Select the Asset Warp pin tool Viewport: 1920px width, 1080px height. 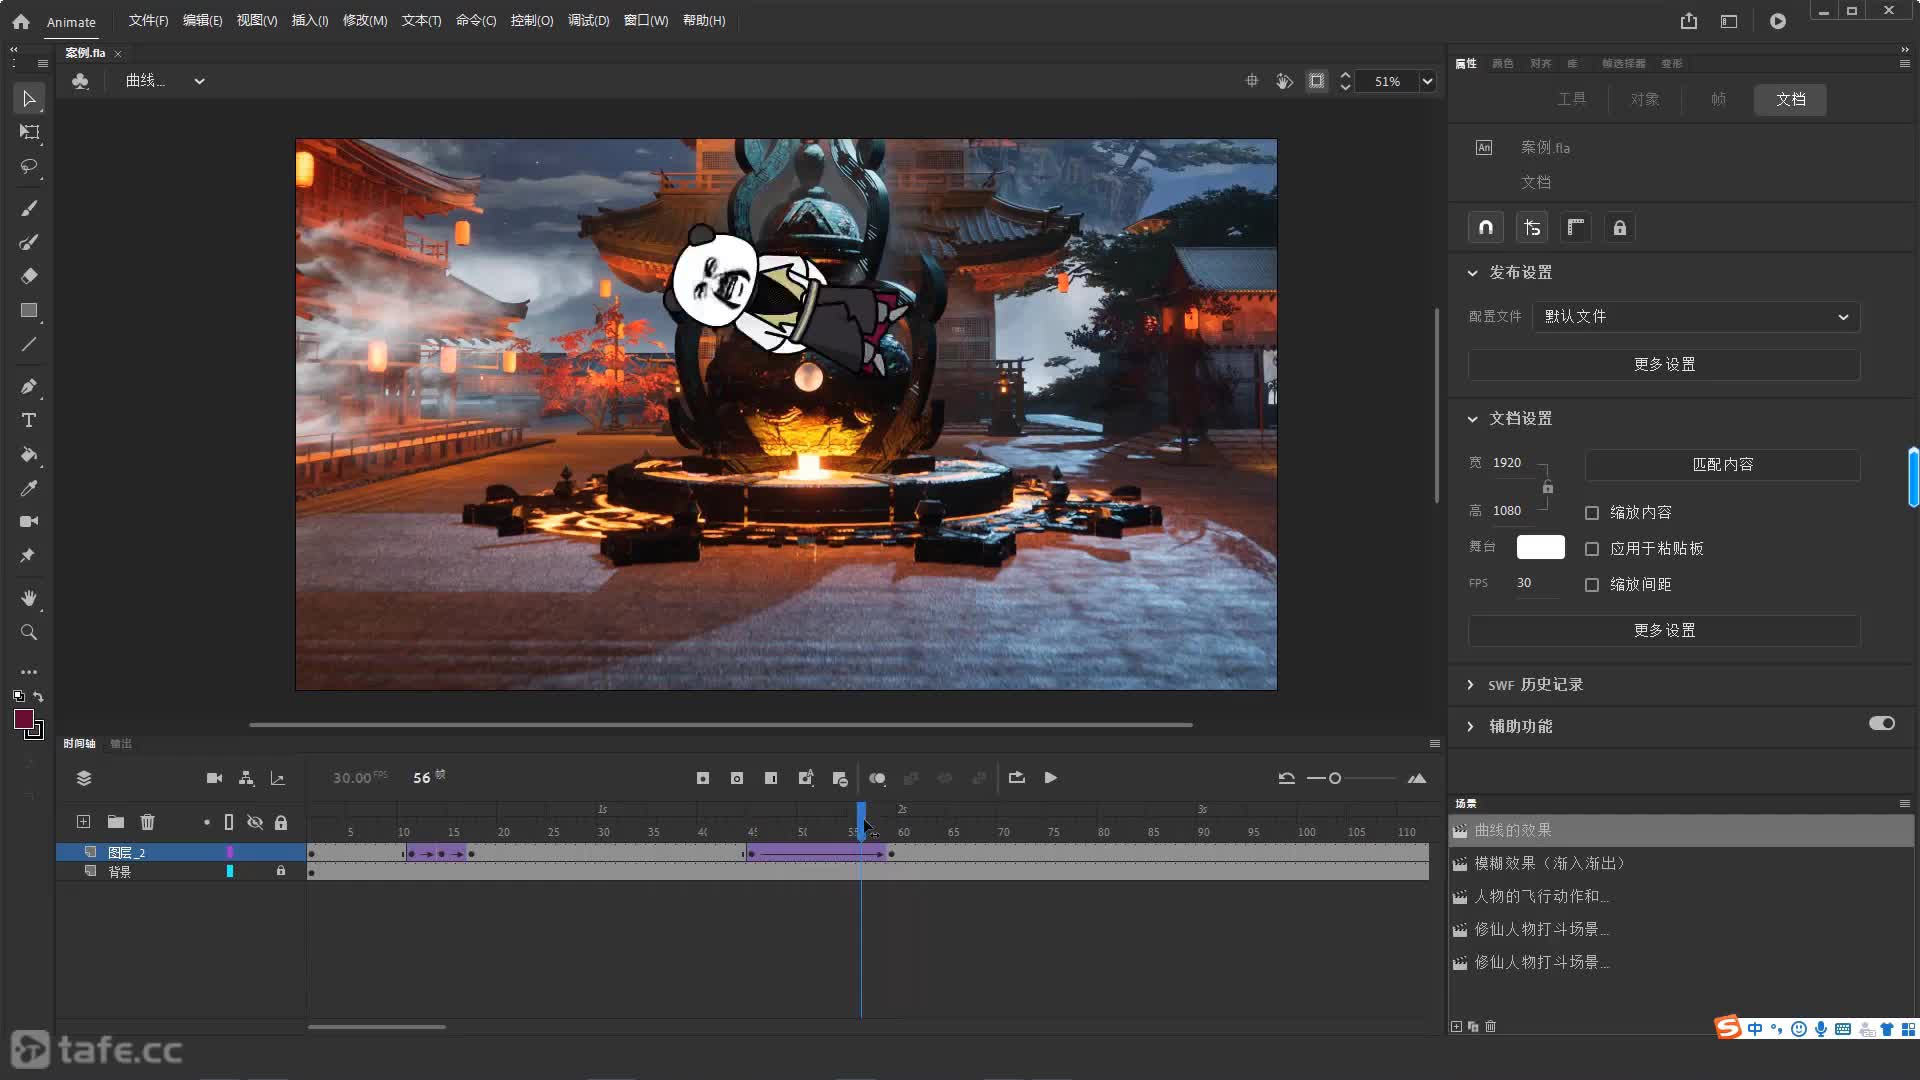29,555
